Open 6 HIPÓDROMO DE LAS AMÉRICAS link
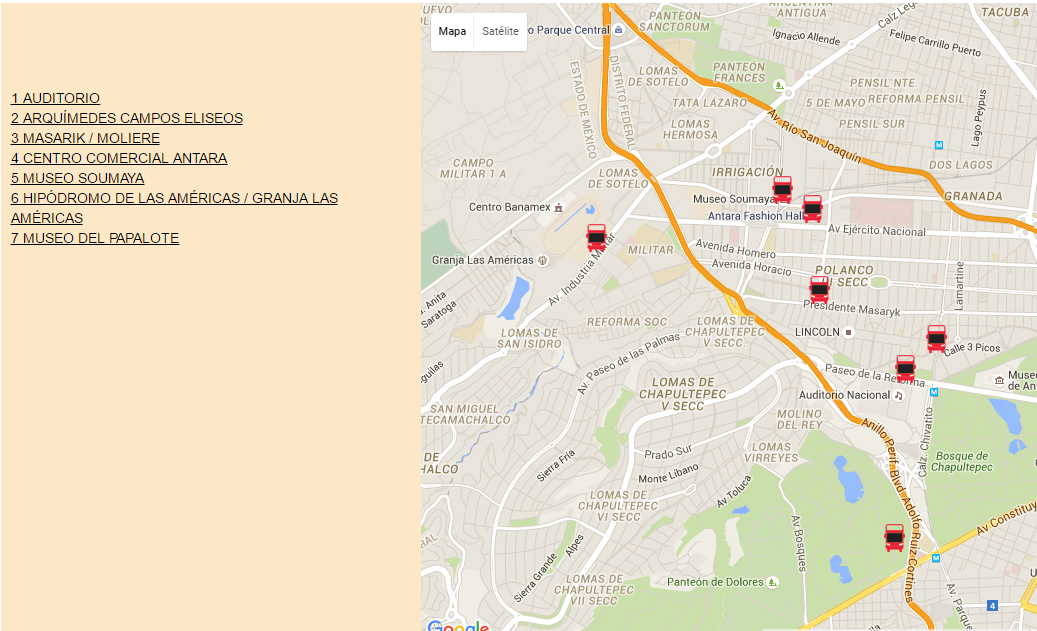 click(174, 198)
